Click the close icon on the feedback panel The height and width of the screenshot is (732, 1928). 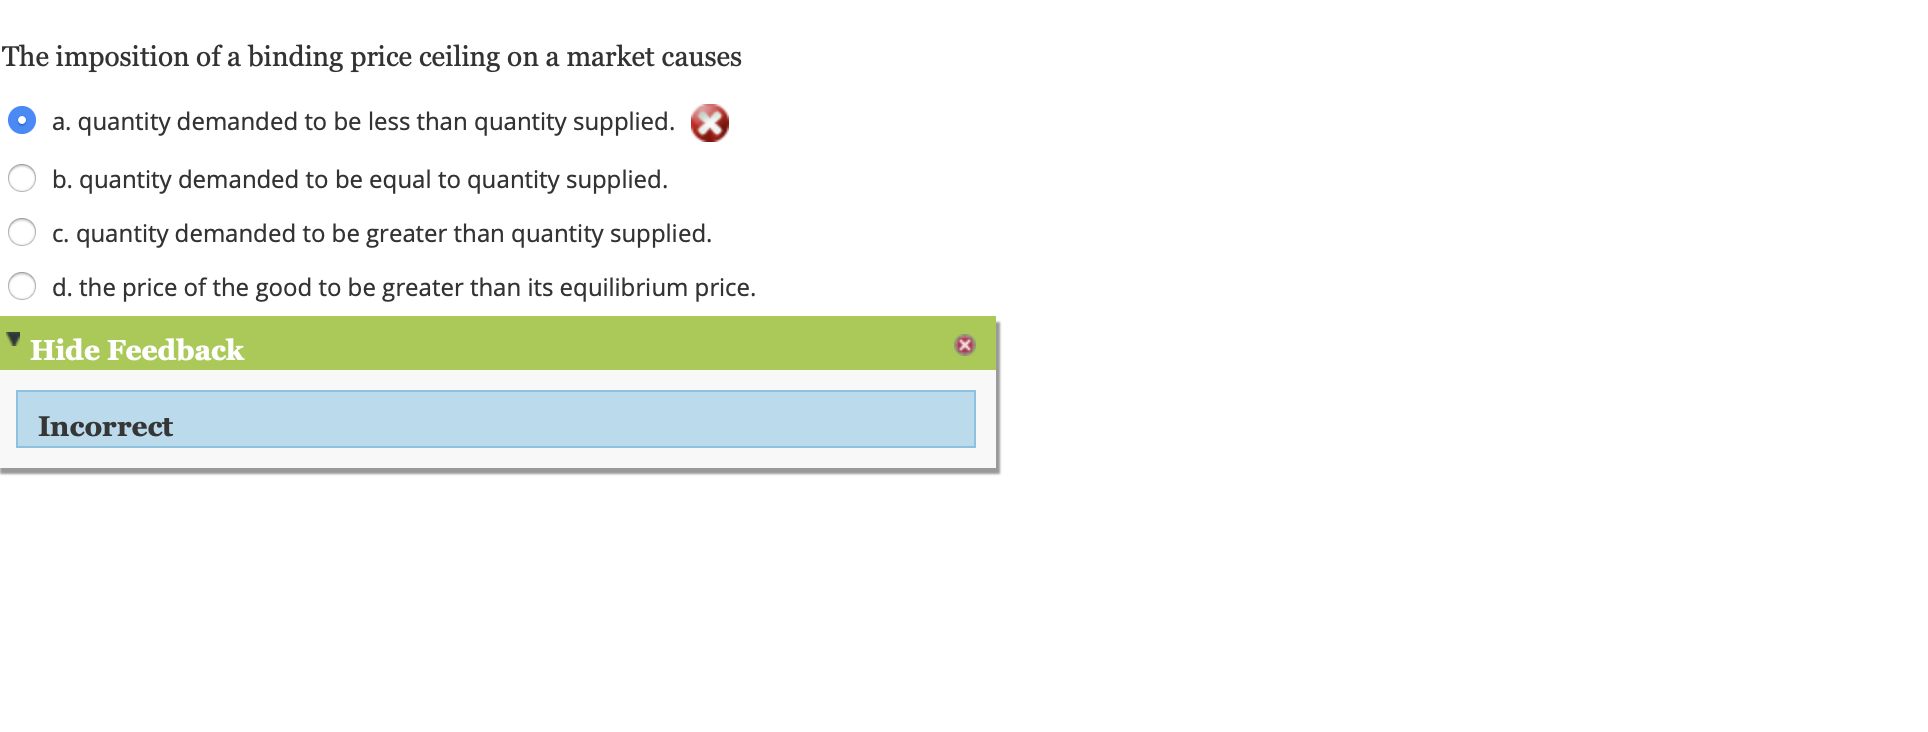click(x=964, y=344)
